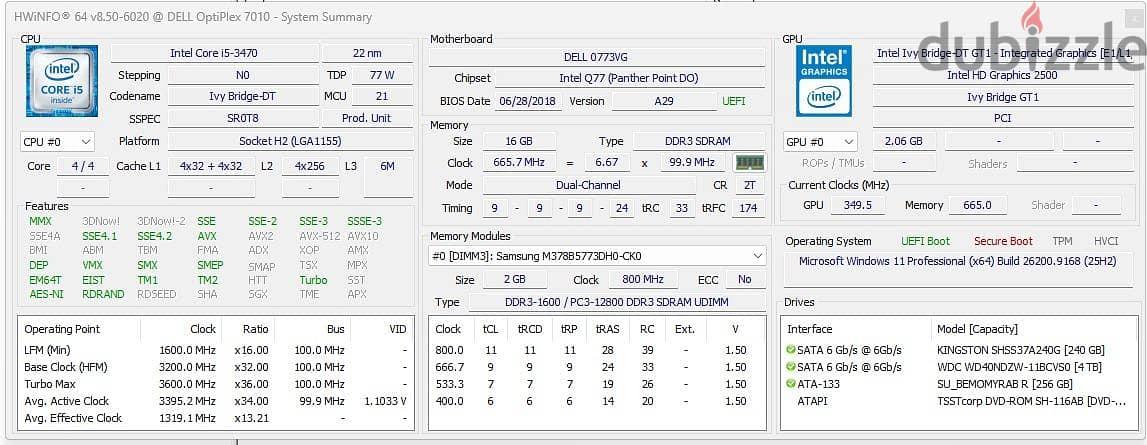1147x445 pixels.
Task: Click the Intel Q77 (Panther Point DO) chipset field
Action: click(x=629, y=78)
